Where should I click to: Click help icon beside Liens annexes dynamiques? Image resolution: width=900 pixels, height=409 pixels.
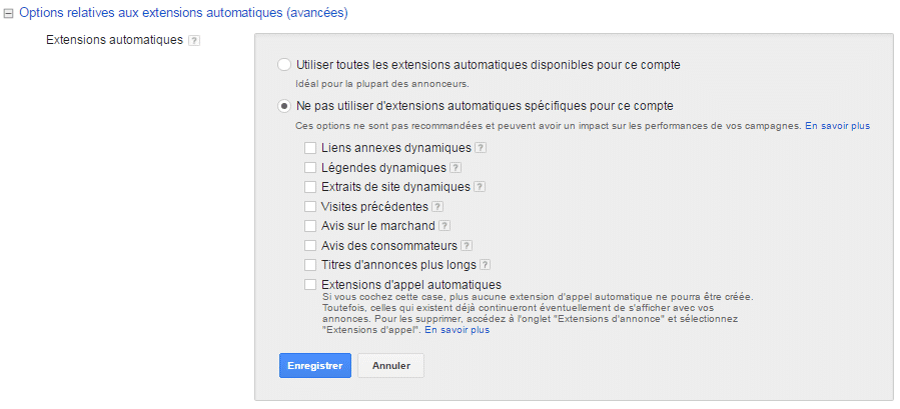pyautogui.click(x=481, y=148)
